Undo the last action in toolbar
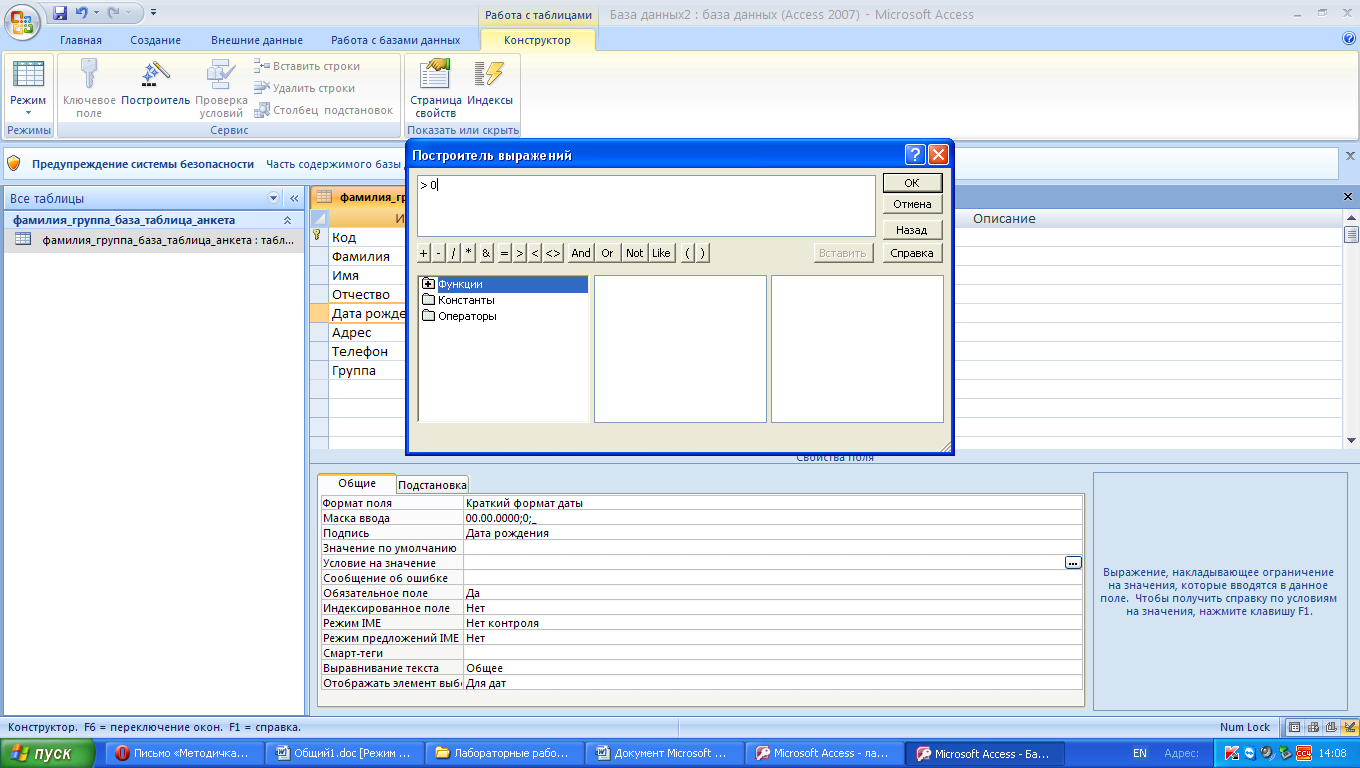 [x=81, y=13]
